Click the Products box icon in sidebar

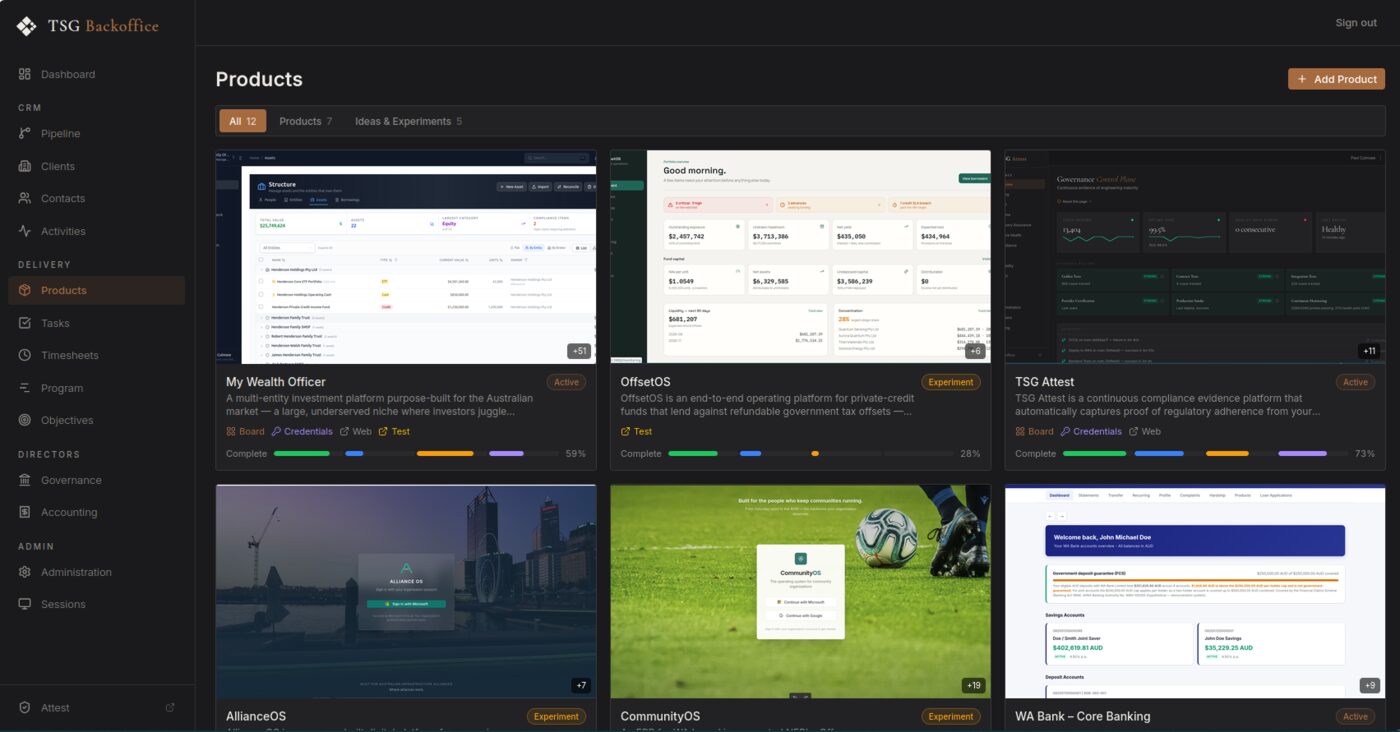[x=25, y=290]
